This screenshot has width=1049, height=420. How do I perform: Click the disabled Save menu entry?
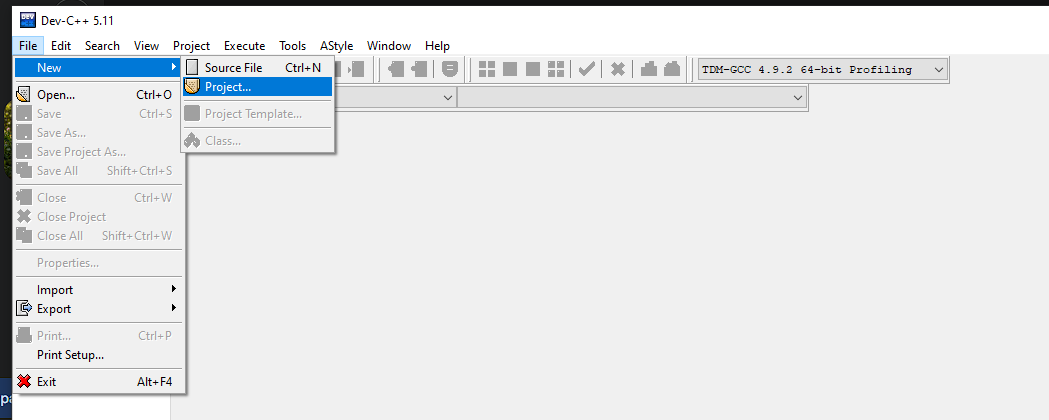tap(98, 114)
